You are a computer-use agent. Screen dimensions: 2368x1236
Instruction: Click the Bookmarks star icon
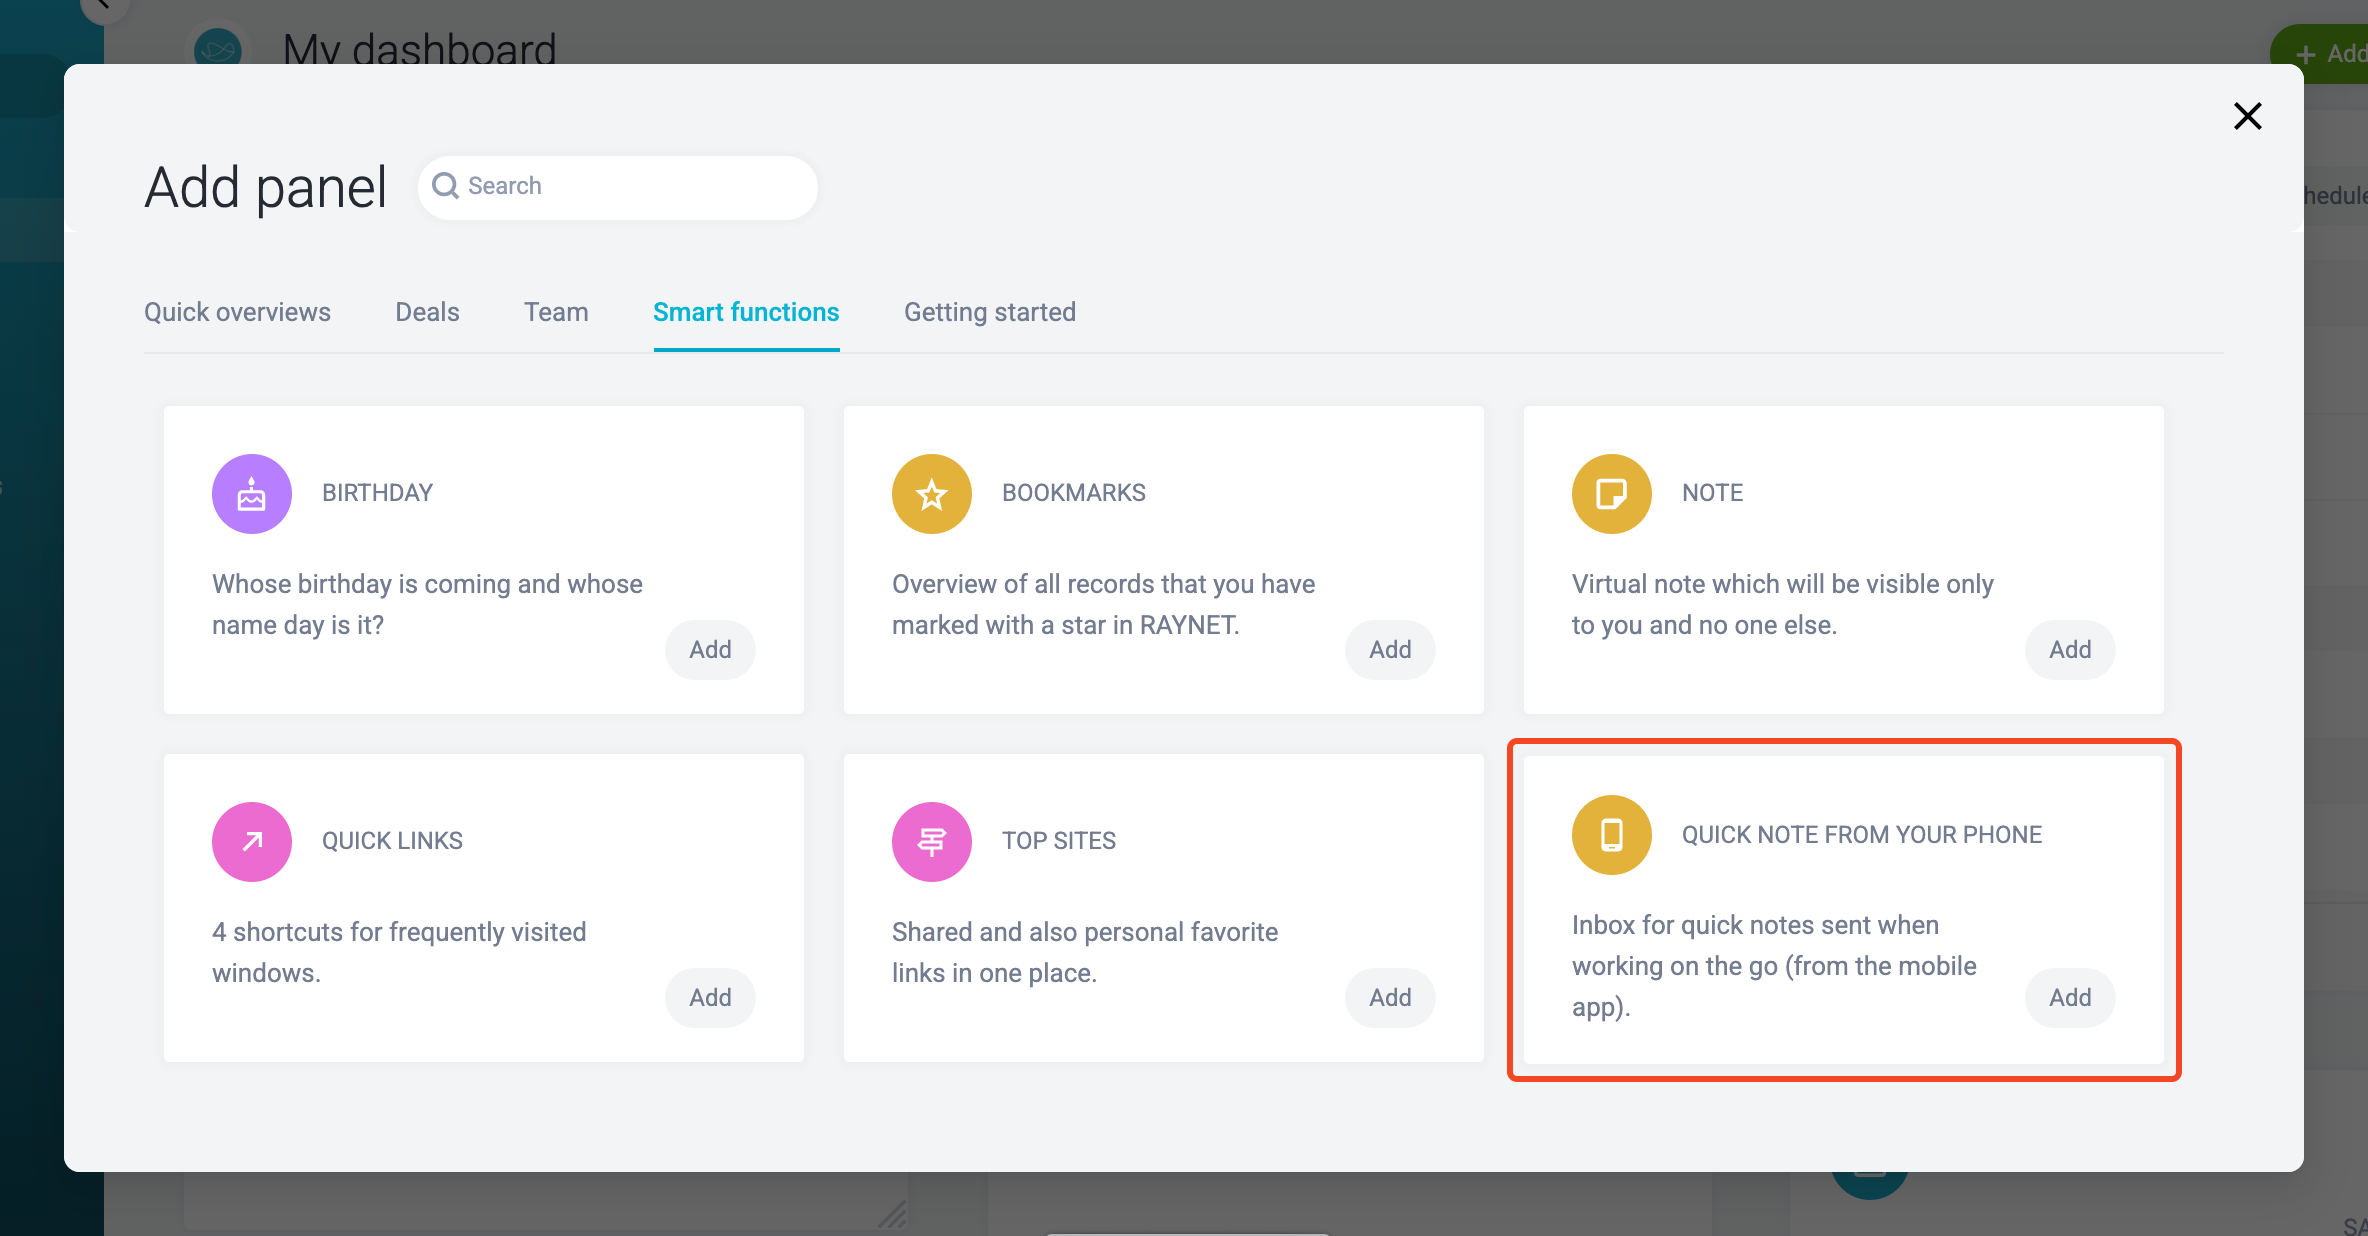(x=932, y=494)
